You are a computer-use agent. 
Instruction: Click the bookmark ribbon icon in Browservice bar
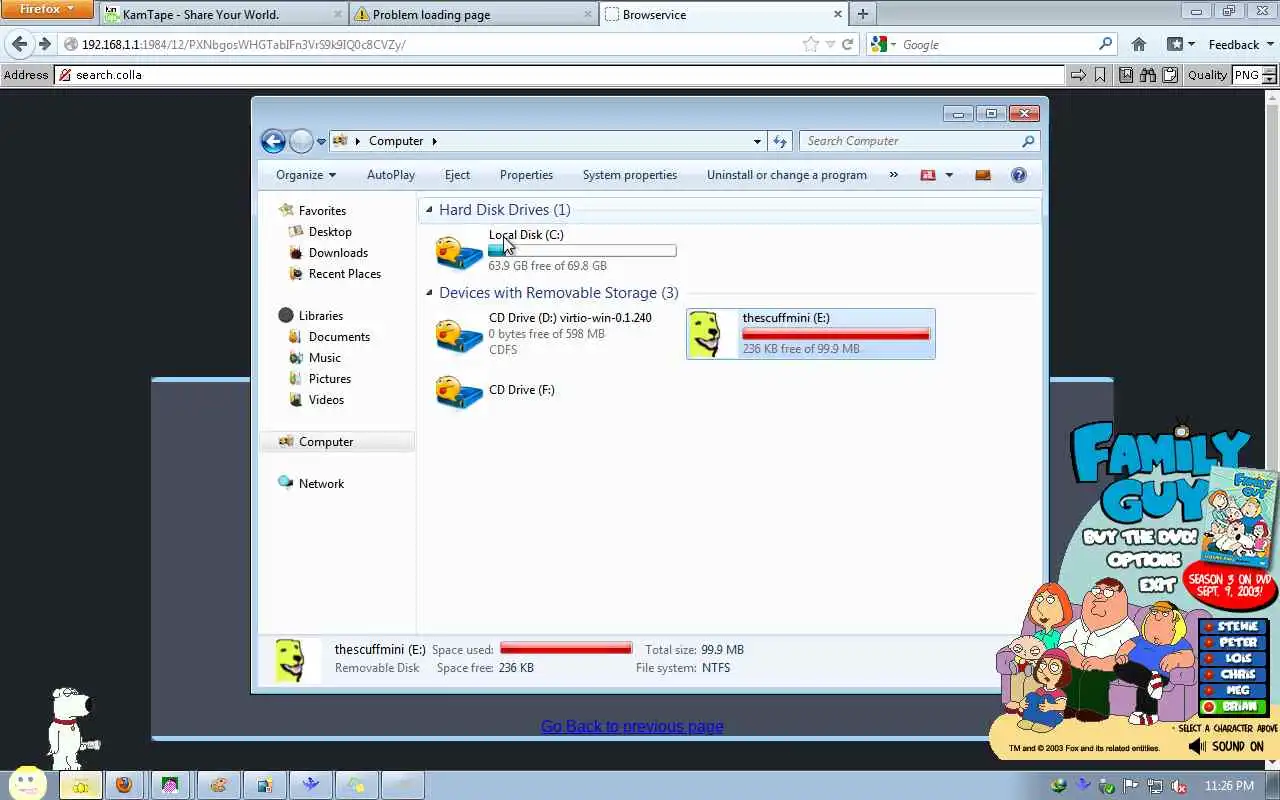[1100, 75]
